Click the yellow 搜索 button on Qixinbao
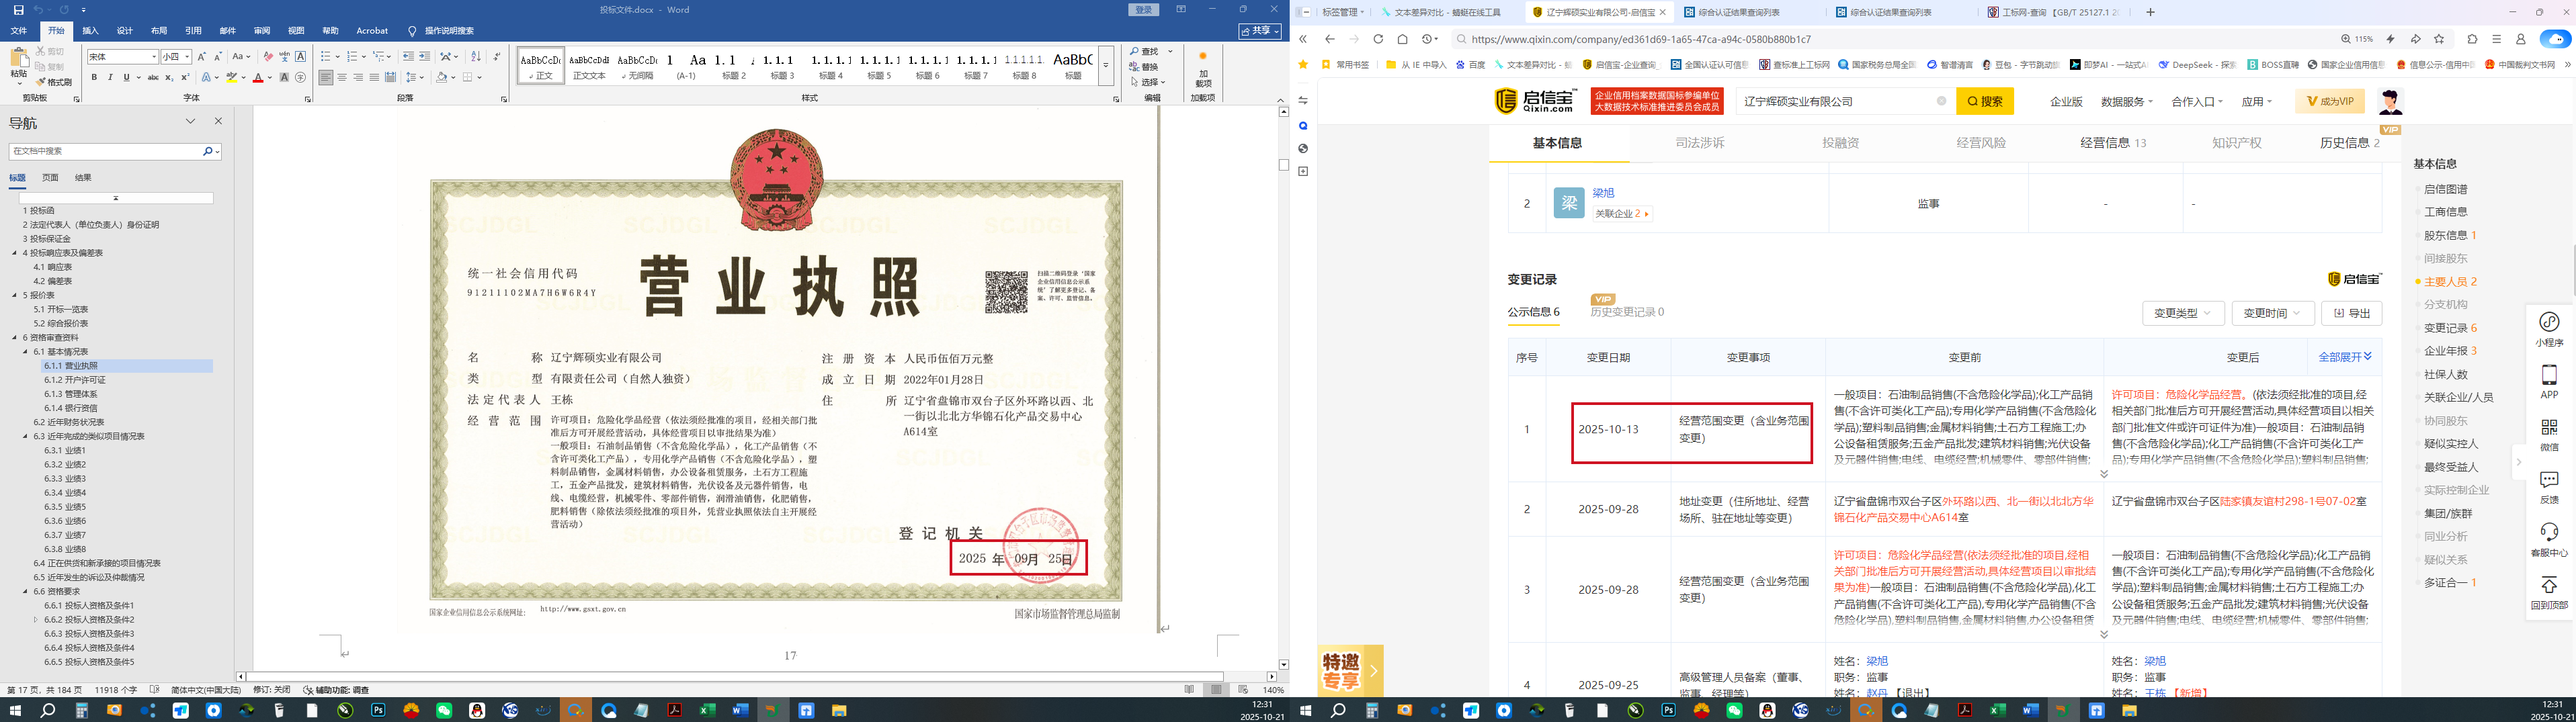The image size is (2576, 722). coord(1985,101)
